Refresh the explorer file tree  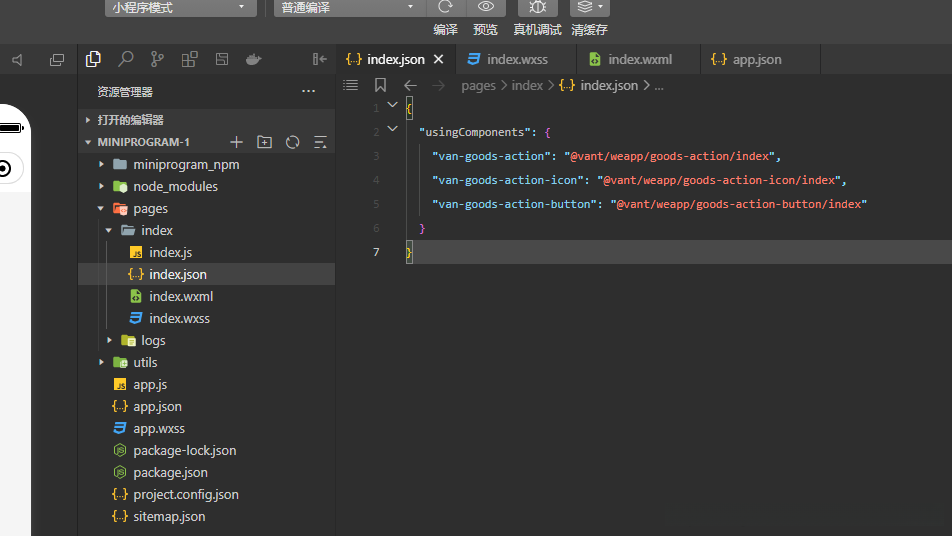coord(292,142)
